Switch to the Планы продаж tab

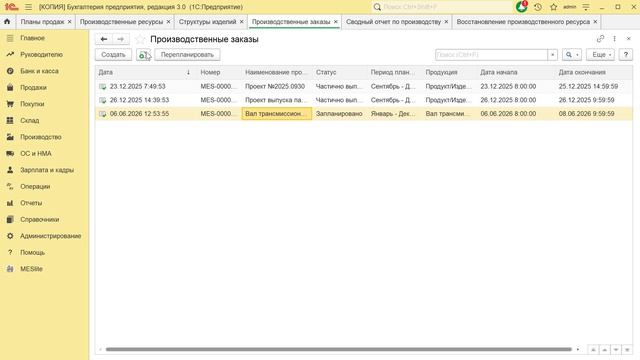coord(42,22)
